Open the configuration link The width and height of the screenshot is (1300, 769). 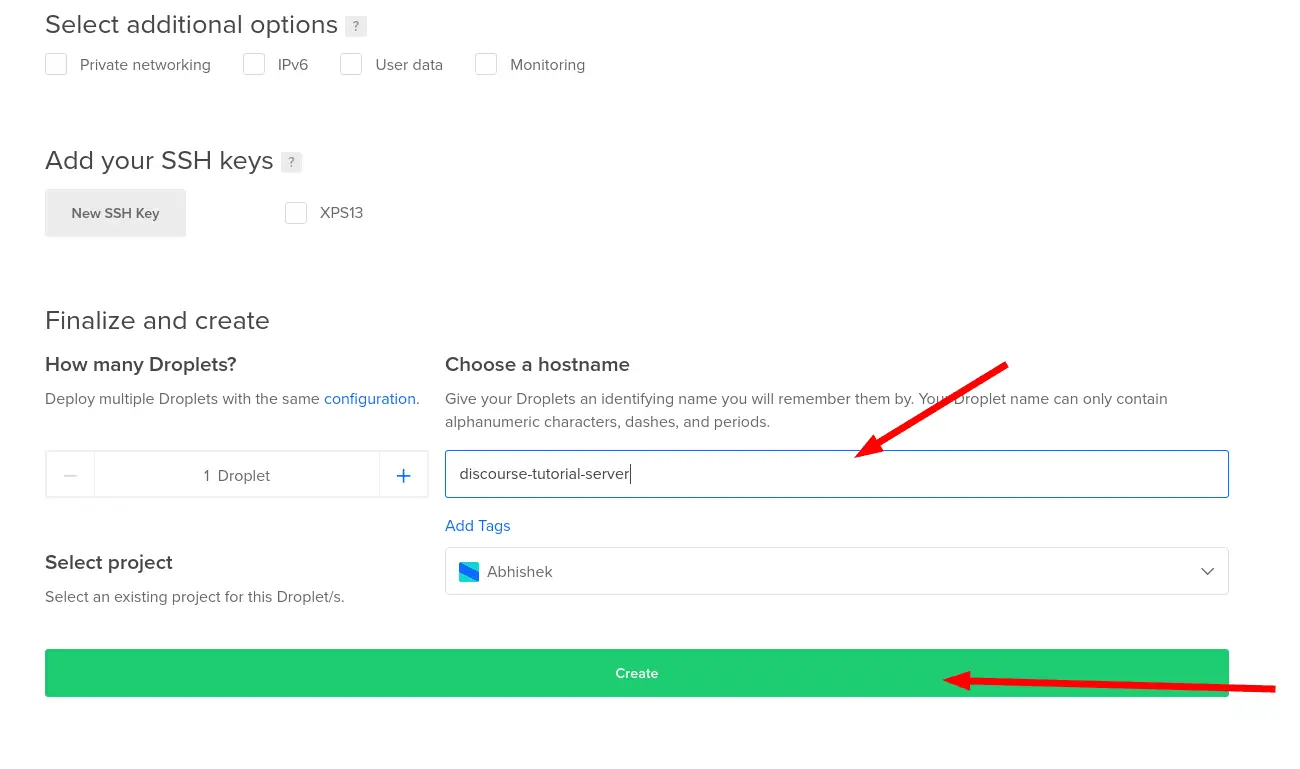(x=369, y=399)
